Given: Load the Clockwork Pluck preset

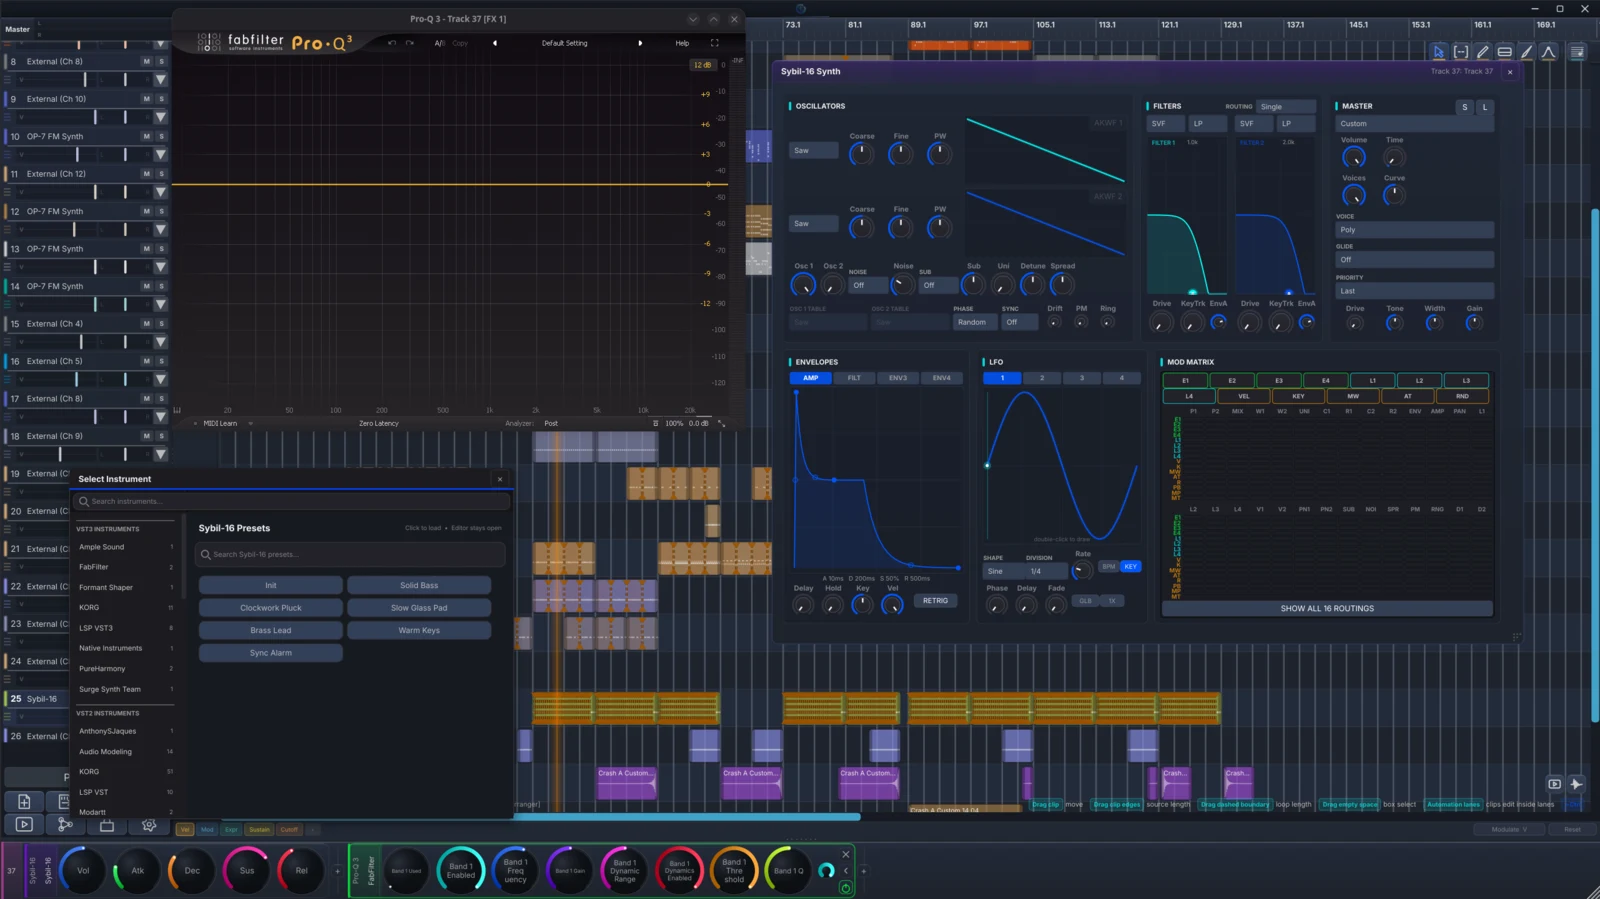Looking at the screenshot, I should 270,608.
